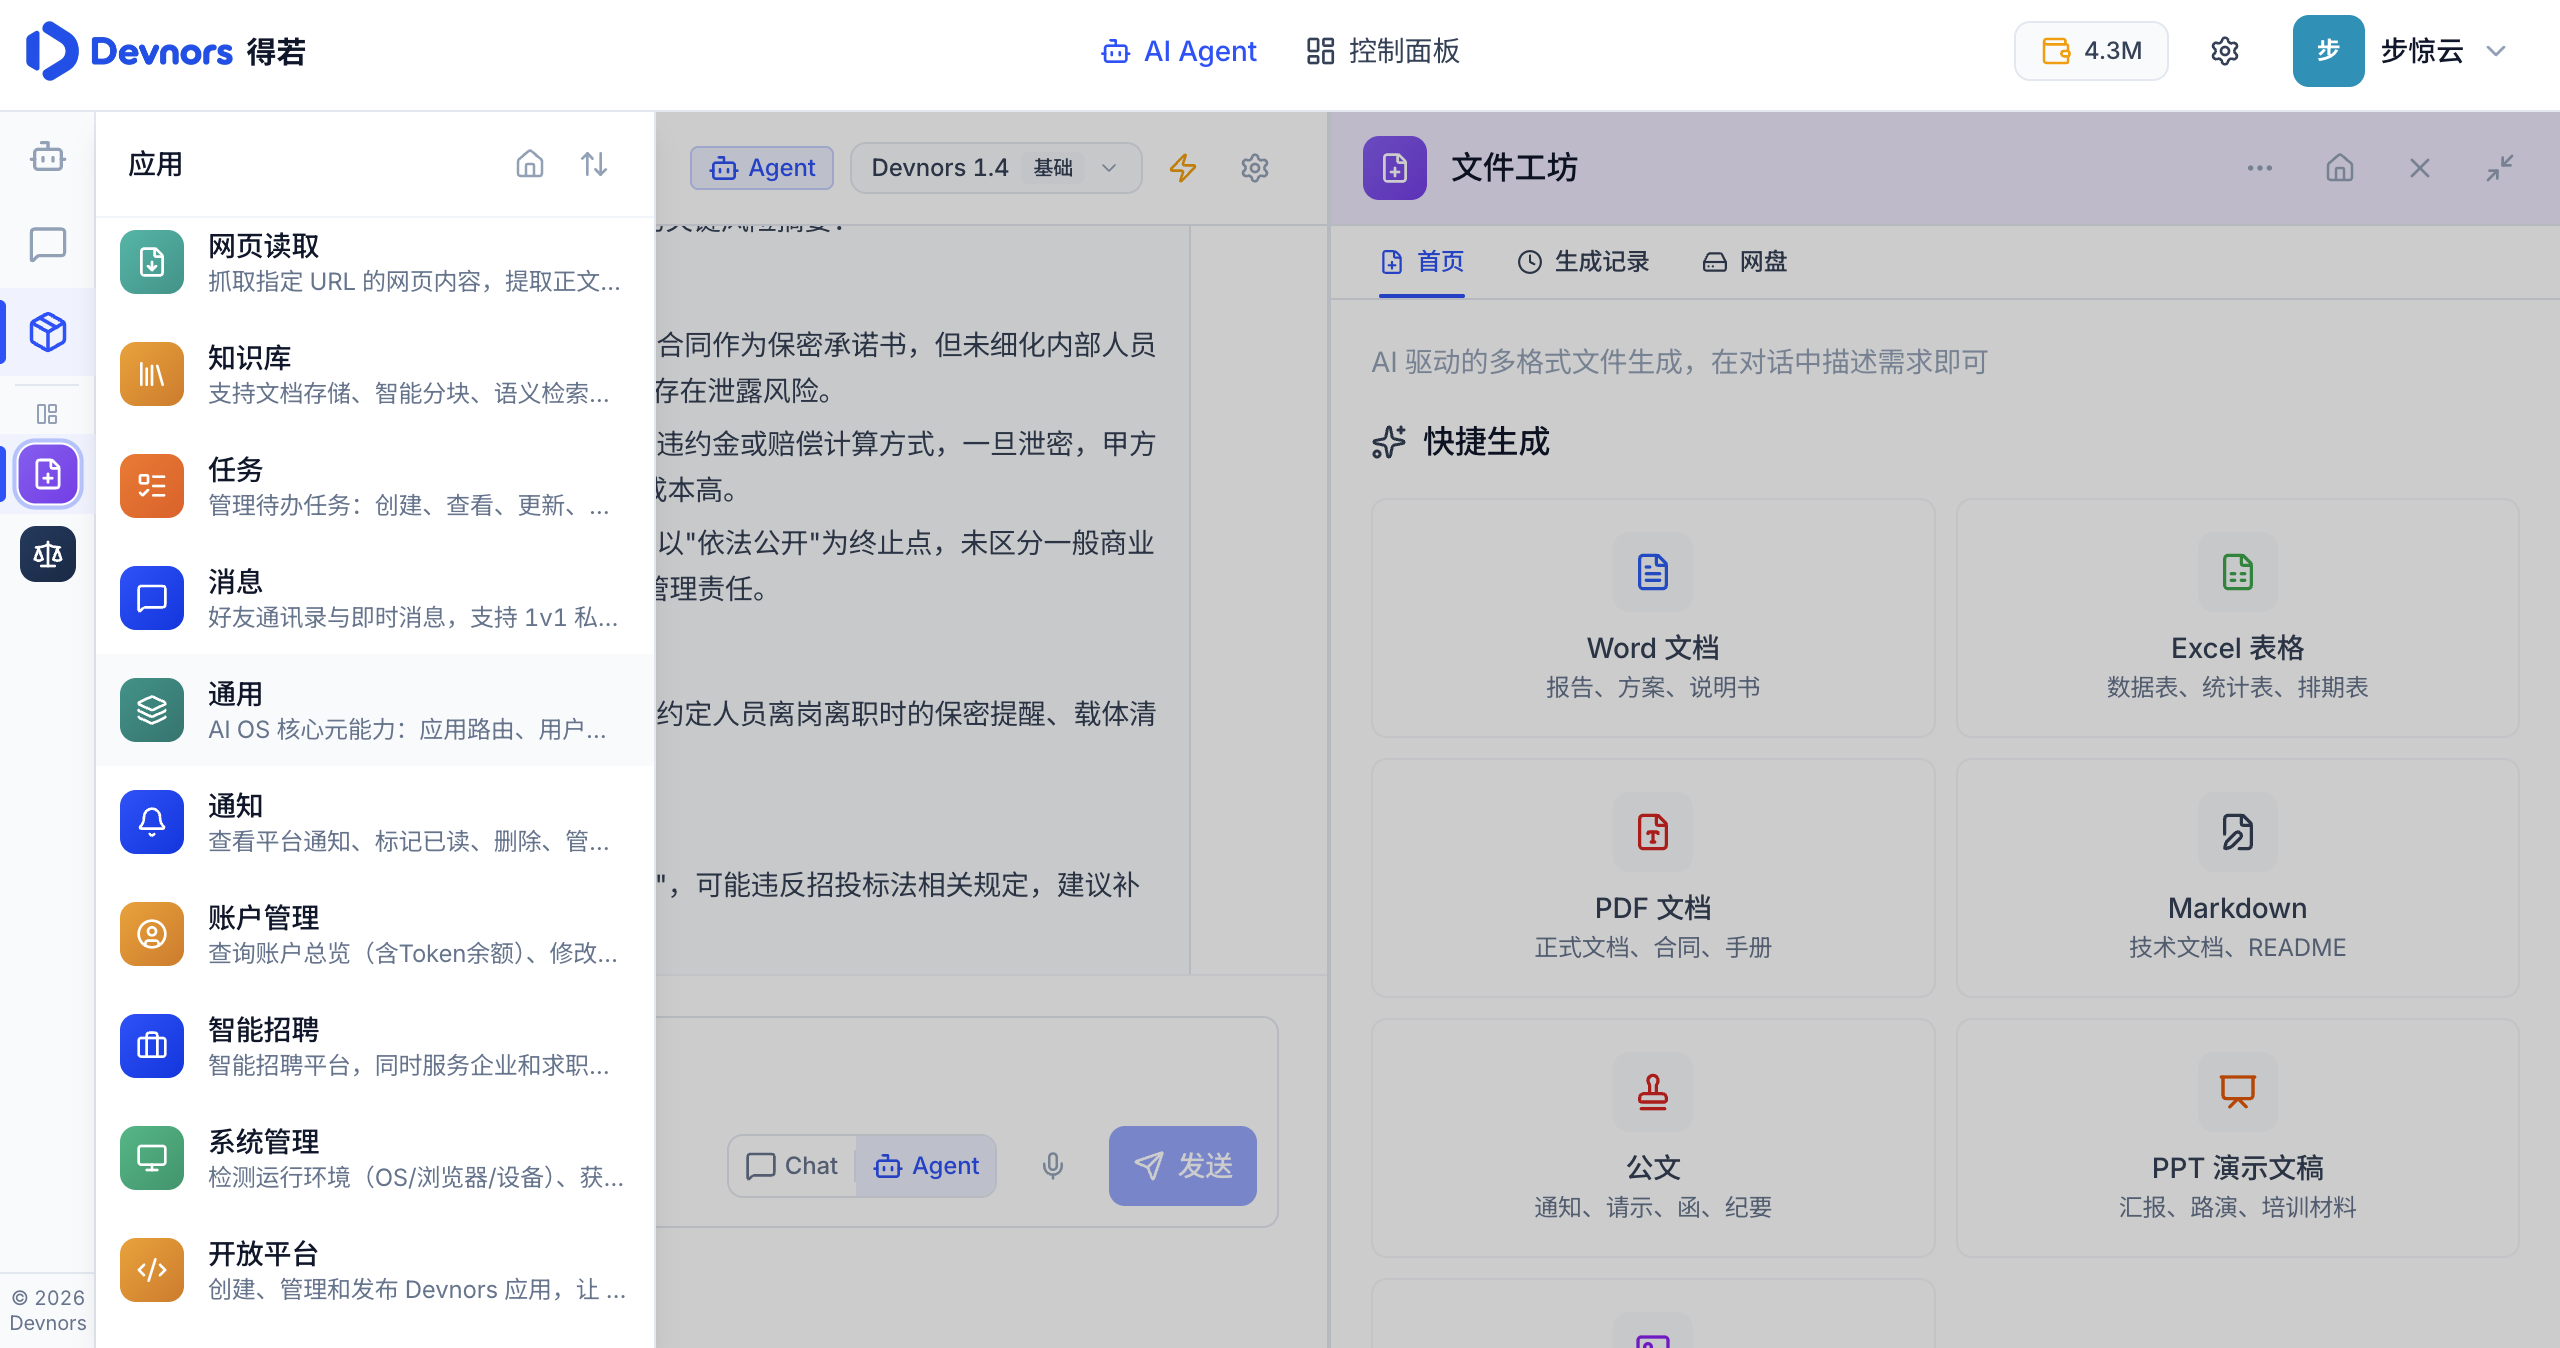Viewport: 2560px width, 1348px height.
Task: Open the three-dots menu in 文件工坊
Action: [2259, 167]
